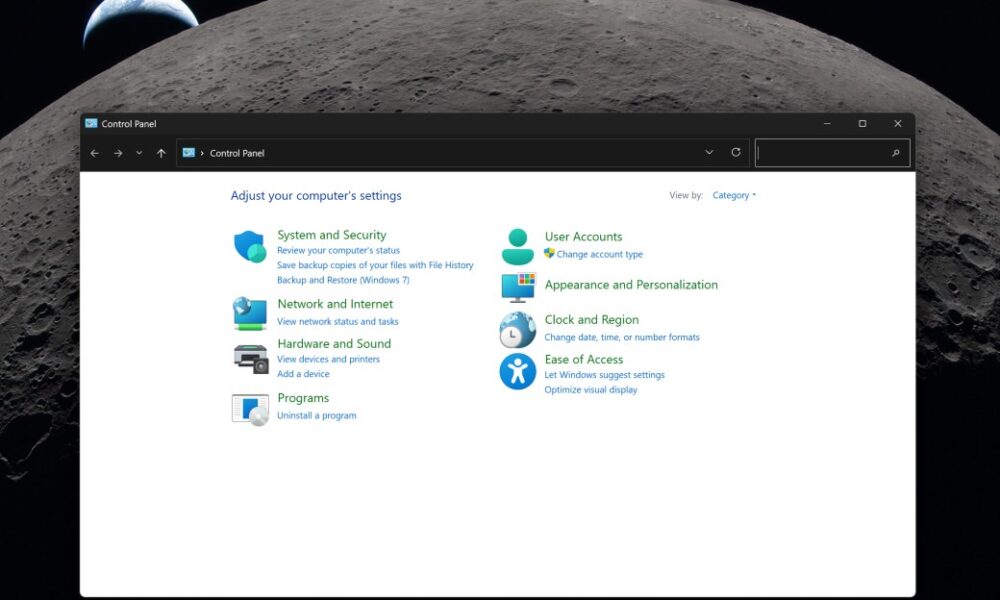This screenshot has height=600, width=1000.
Task: Open Appearance and Personalization heading
Action: [x=631, y=285]
